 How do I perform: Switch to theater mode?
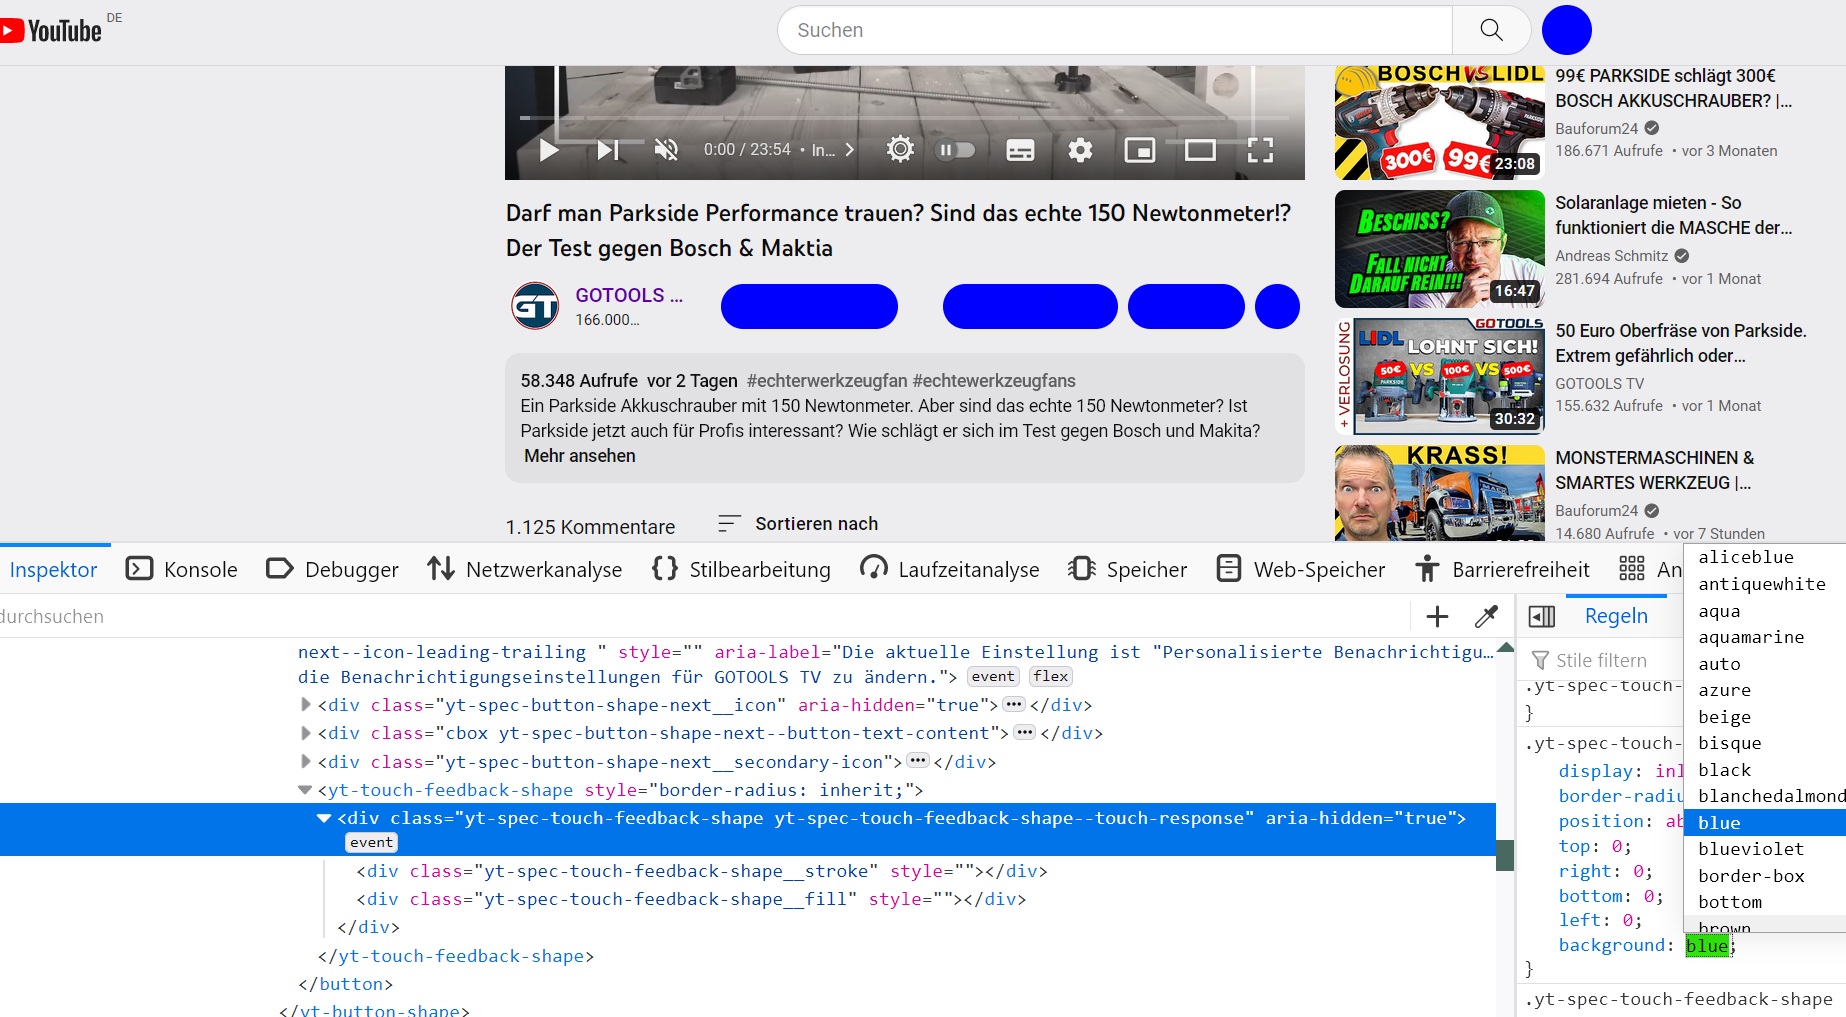[1200, 150]
